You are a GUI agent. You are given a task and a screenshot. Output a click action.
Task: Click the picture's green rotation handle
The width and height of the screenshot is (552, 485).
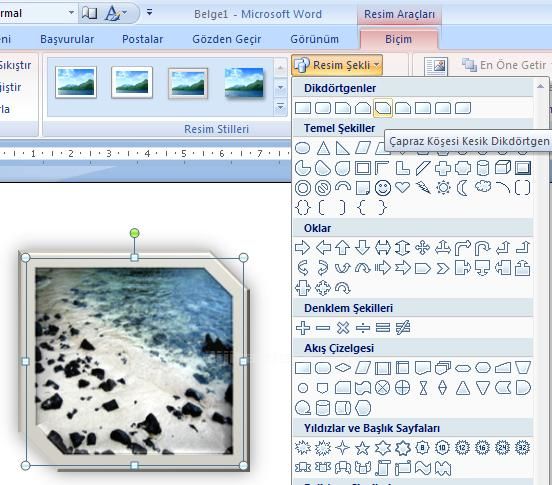pos(134,233)
